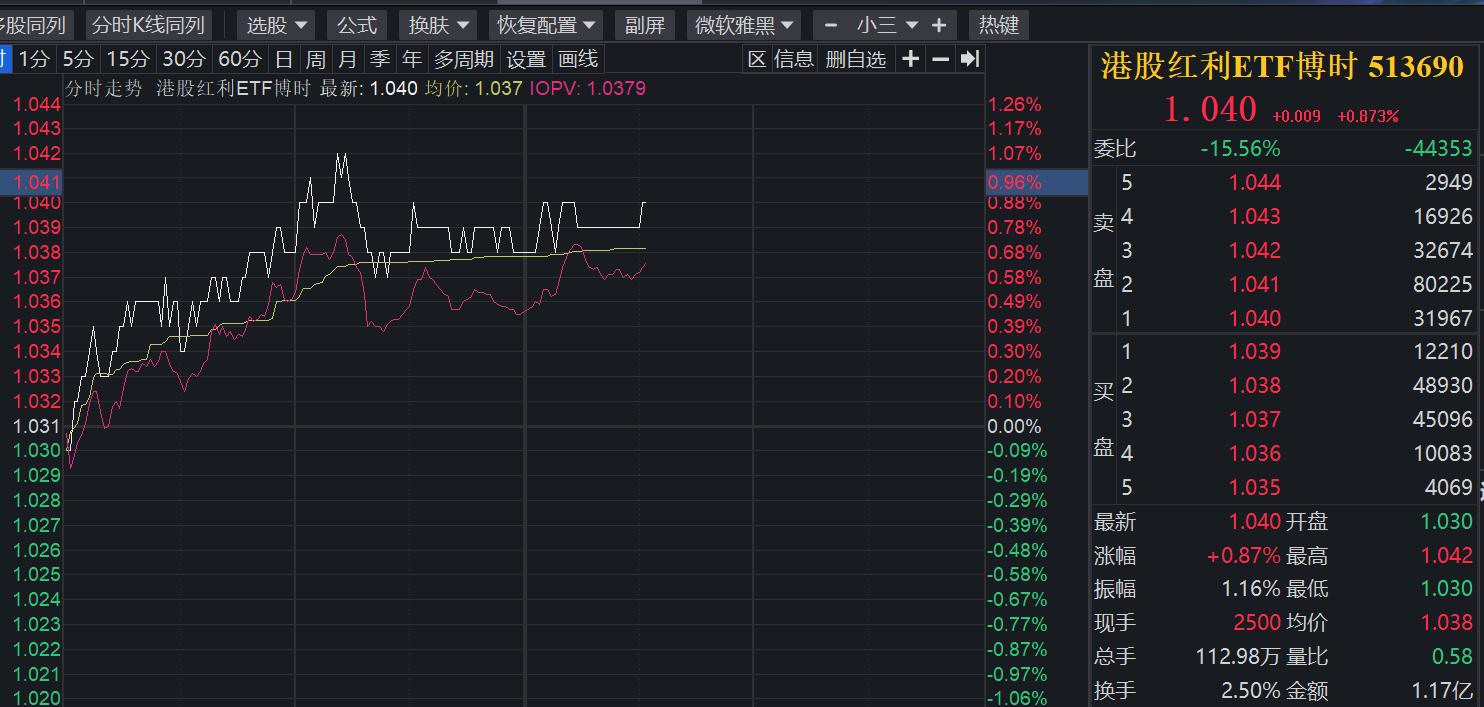Click the 热键 hotkey button
This screenshot has height=707, width=1484.
998,25
